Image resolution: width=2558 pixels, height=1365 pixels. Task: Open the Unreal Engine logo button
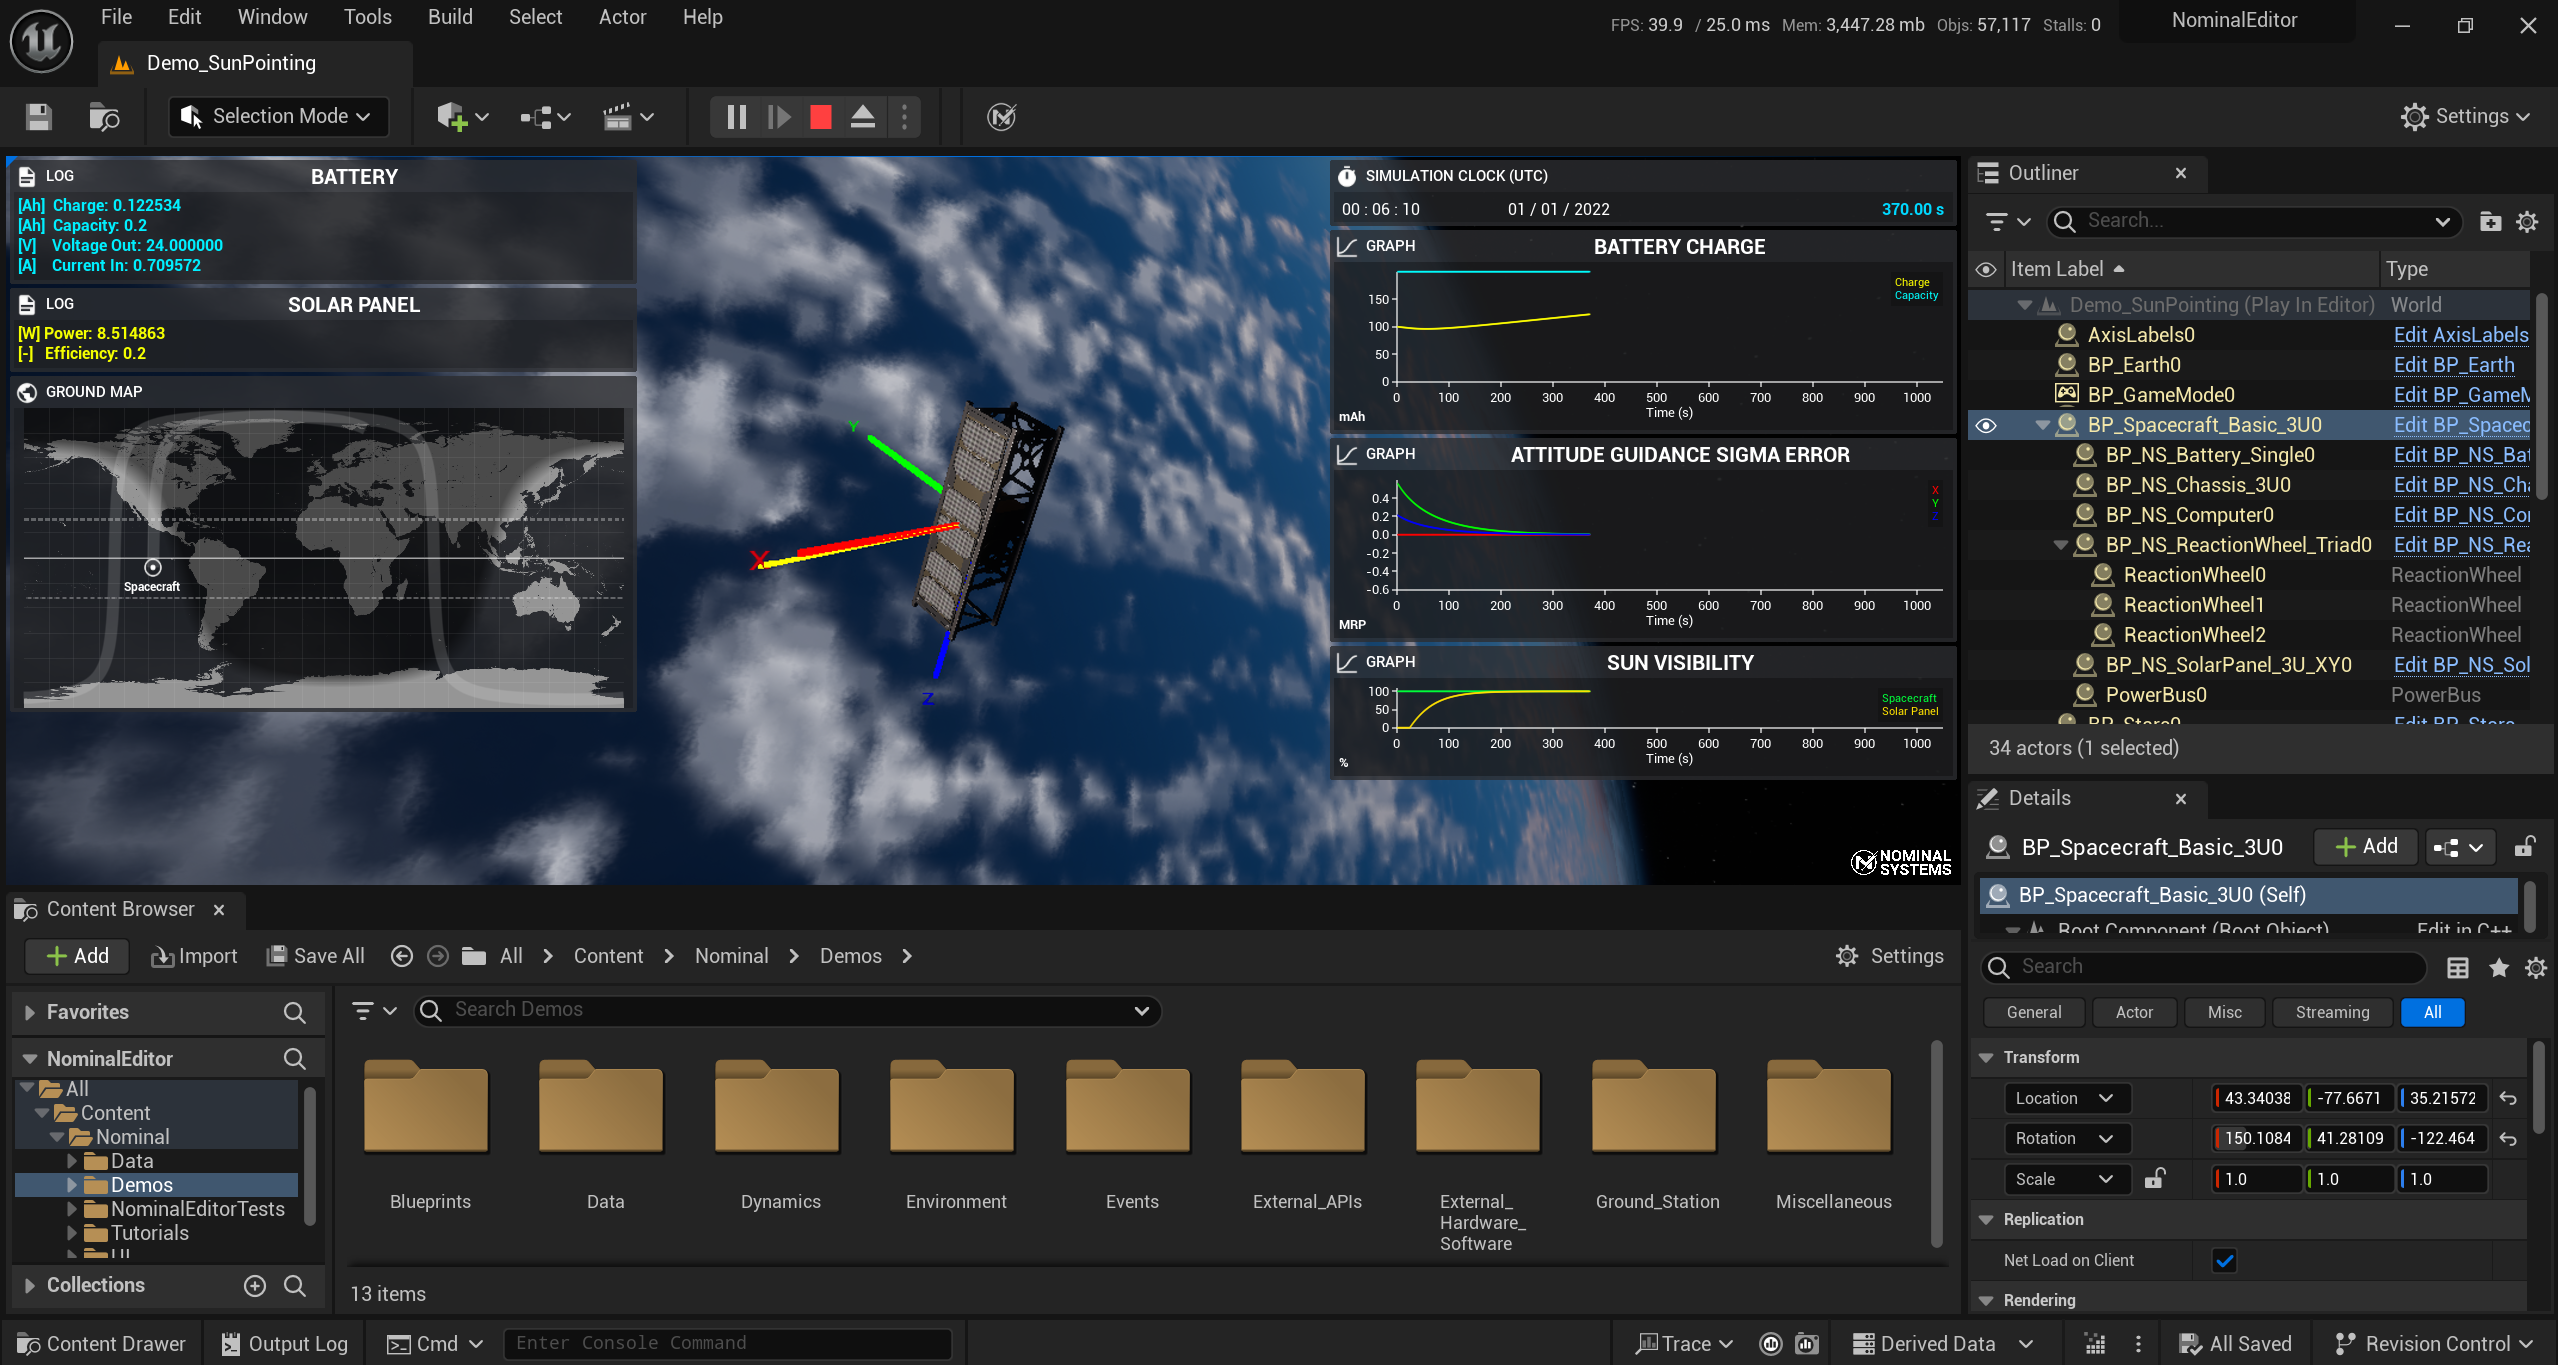coord(41,41)
